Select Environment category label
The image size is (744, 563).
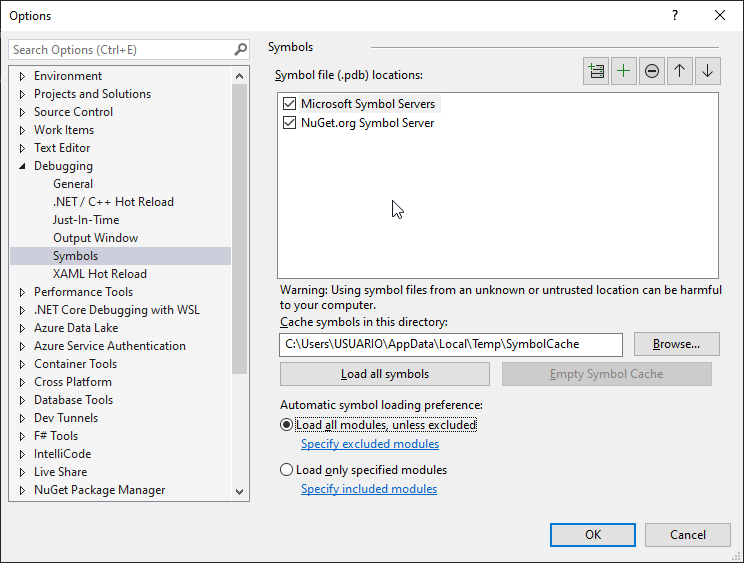click(x=68, y=76)
